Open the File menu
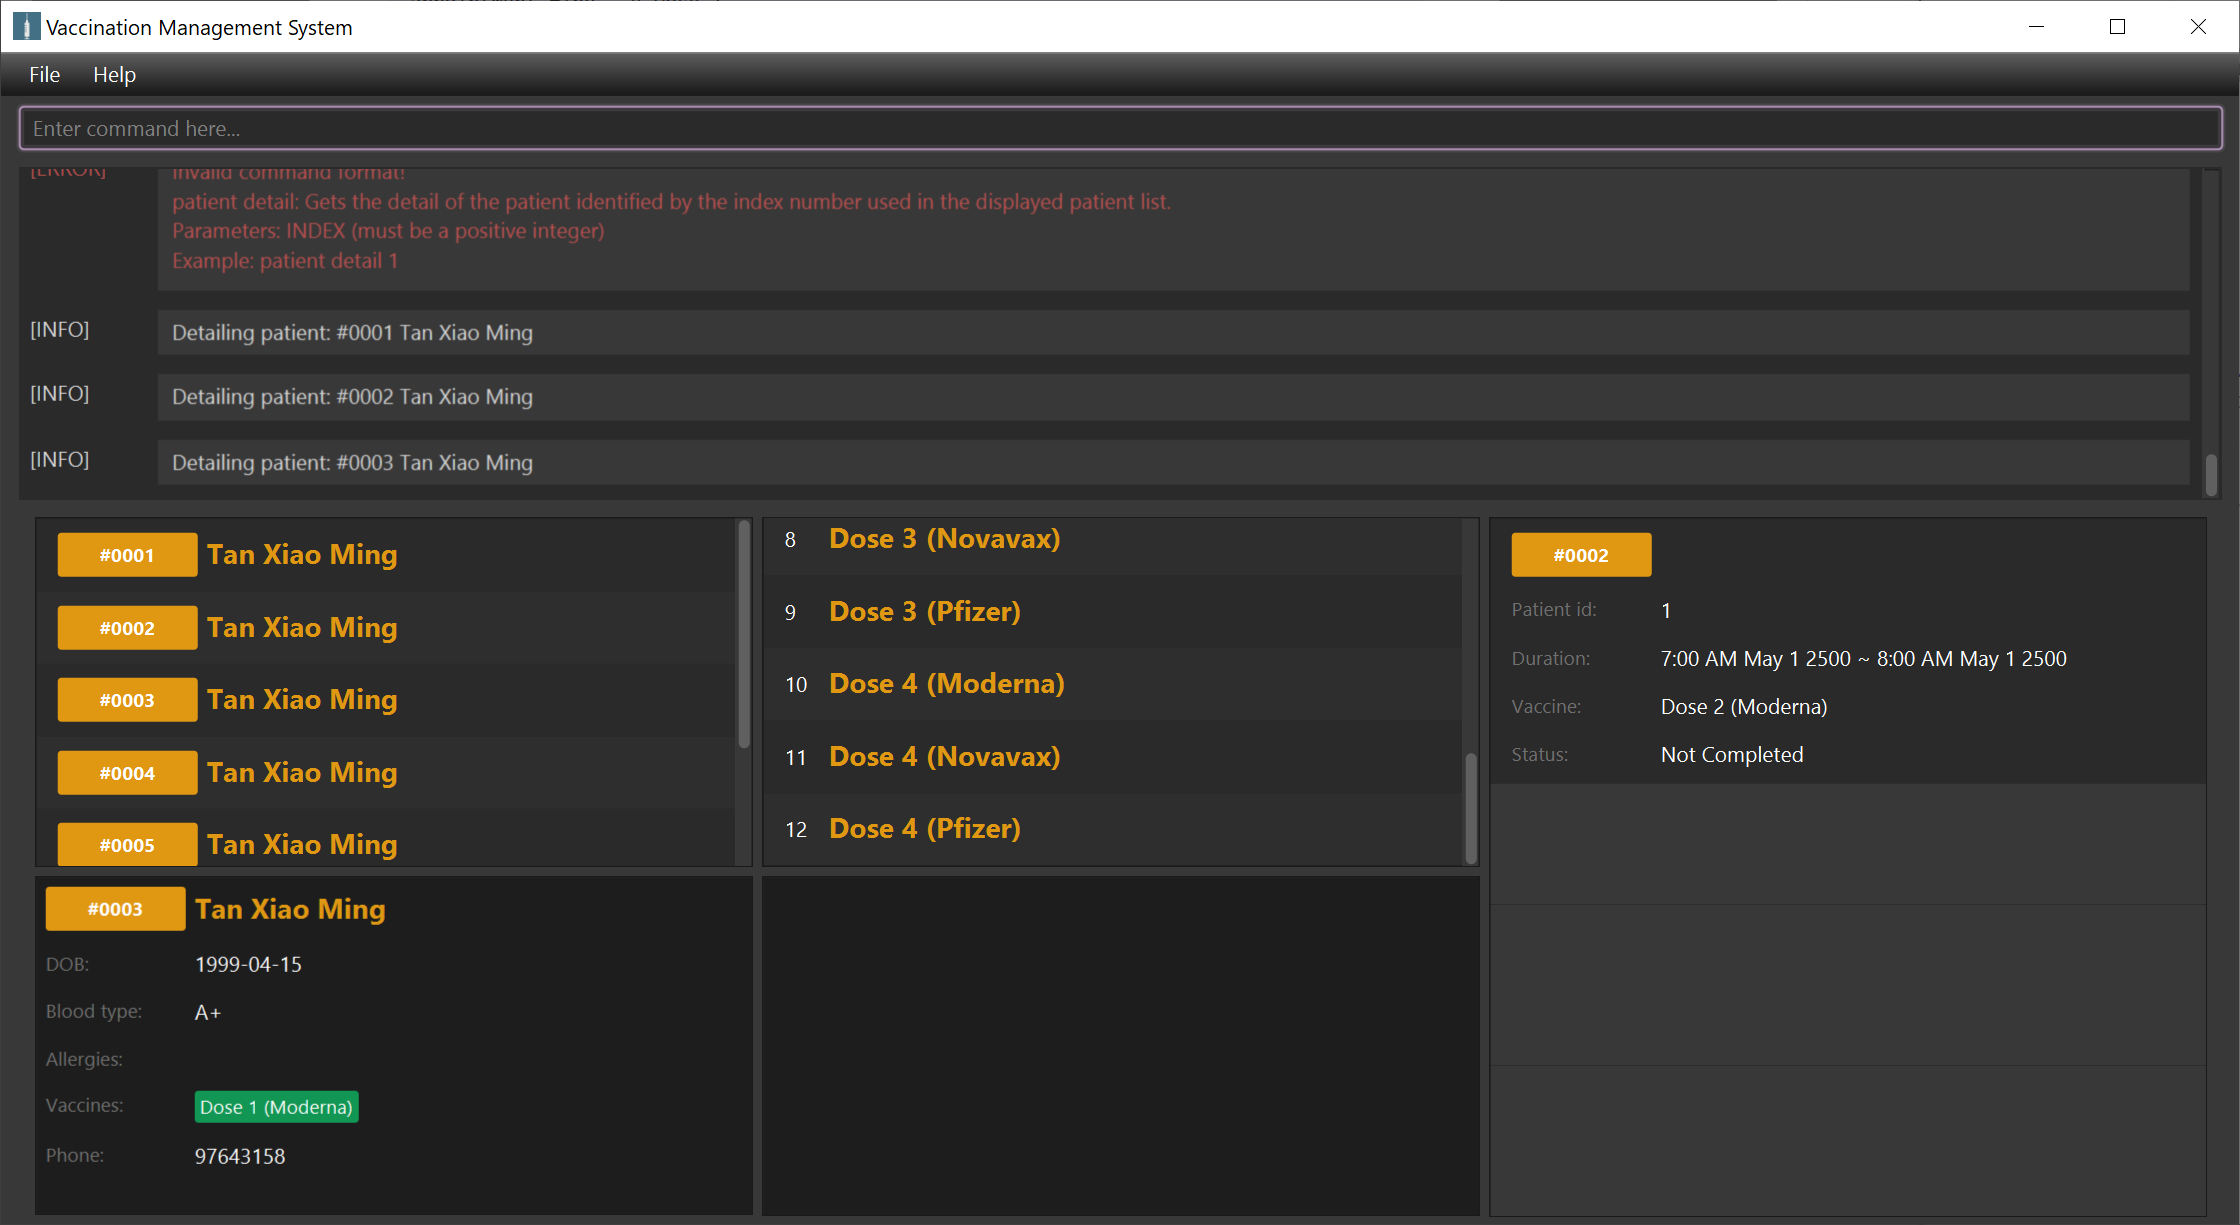The image size is (2240, 1225). point(44,75)
